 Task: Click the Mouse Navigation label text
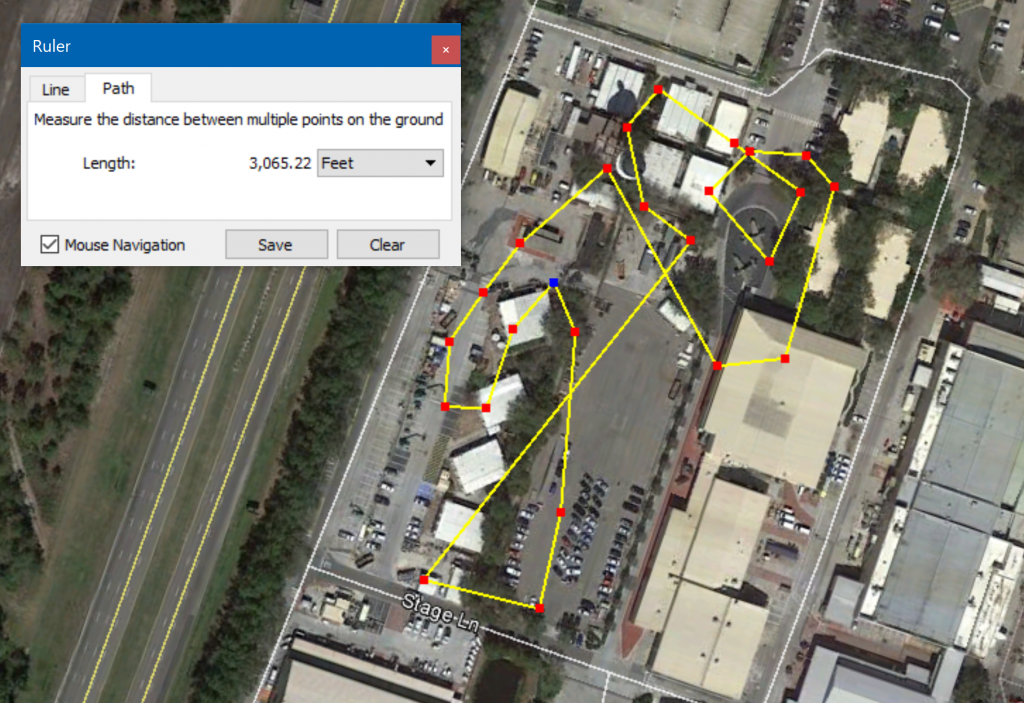point(125,245)
